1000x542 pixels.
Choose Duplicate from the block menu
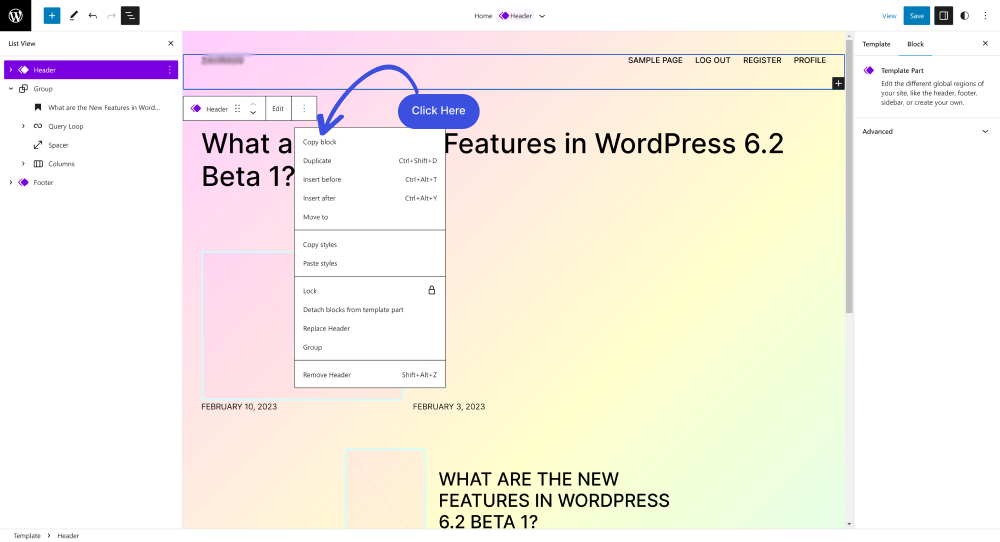370,161
